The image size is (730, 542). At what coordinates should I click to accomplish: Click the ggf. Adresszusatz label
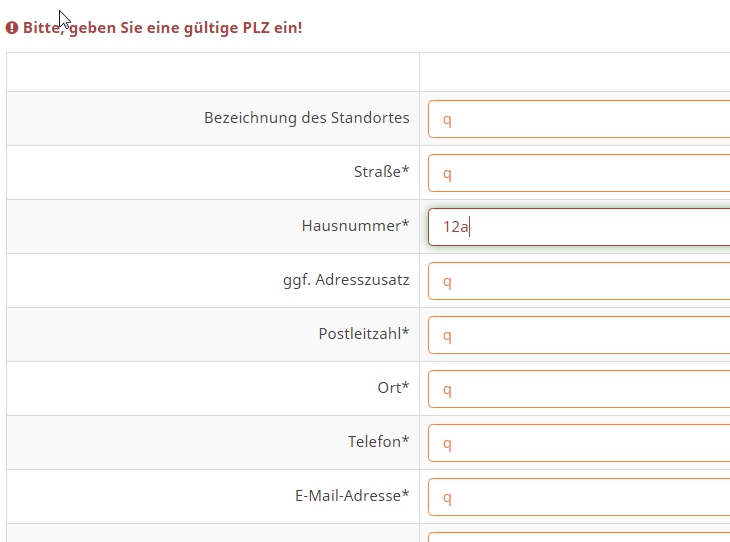(x=346, y=280)
